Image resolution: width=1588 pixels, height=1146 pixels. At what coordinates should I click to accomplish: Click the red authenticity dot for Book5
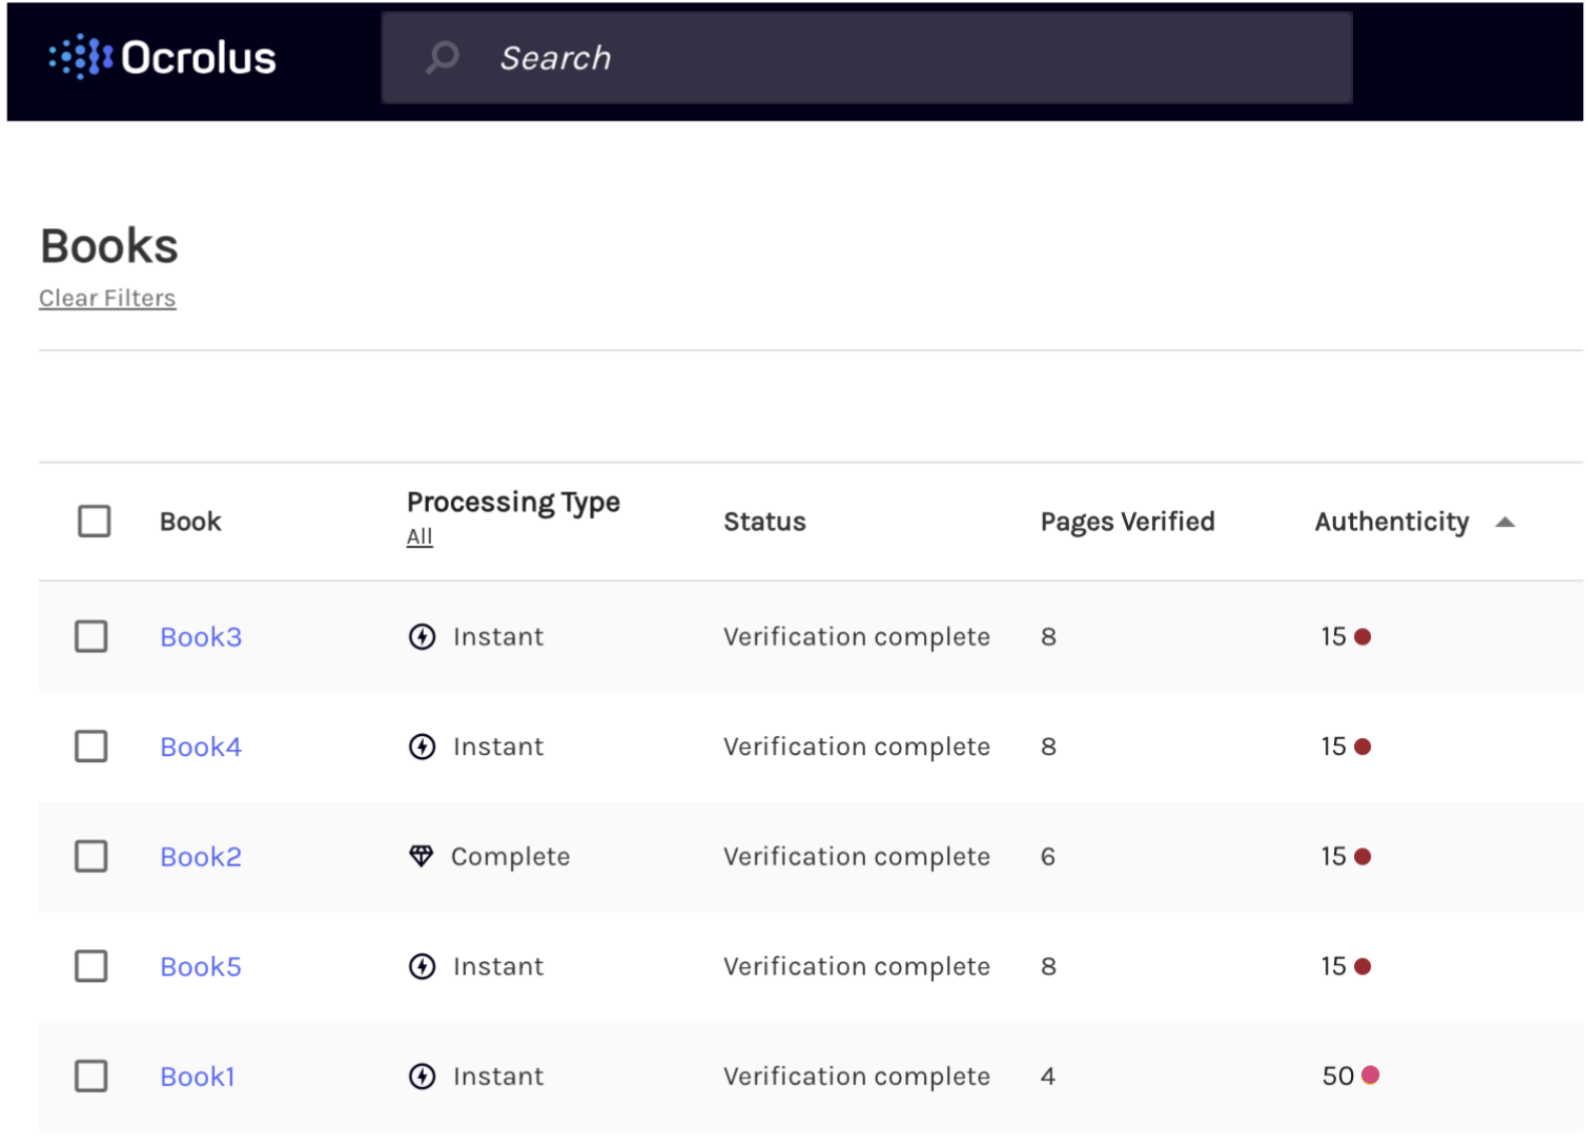1362,967
